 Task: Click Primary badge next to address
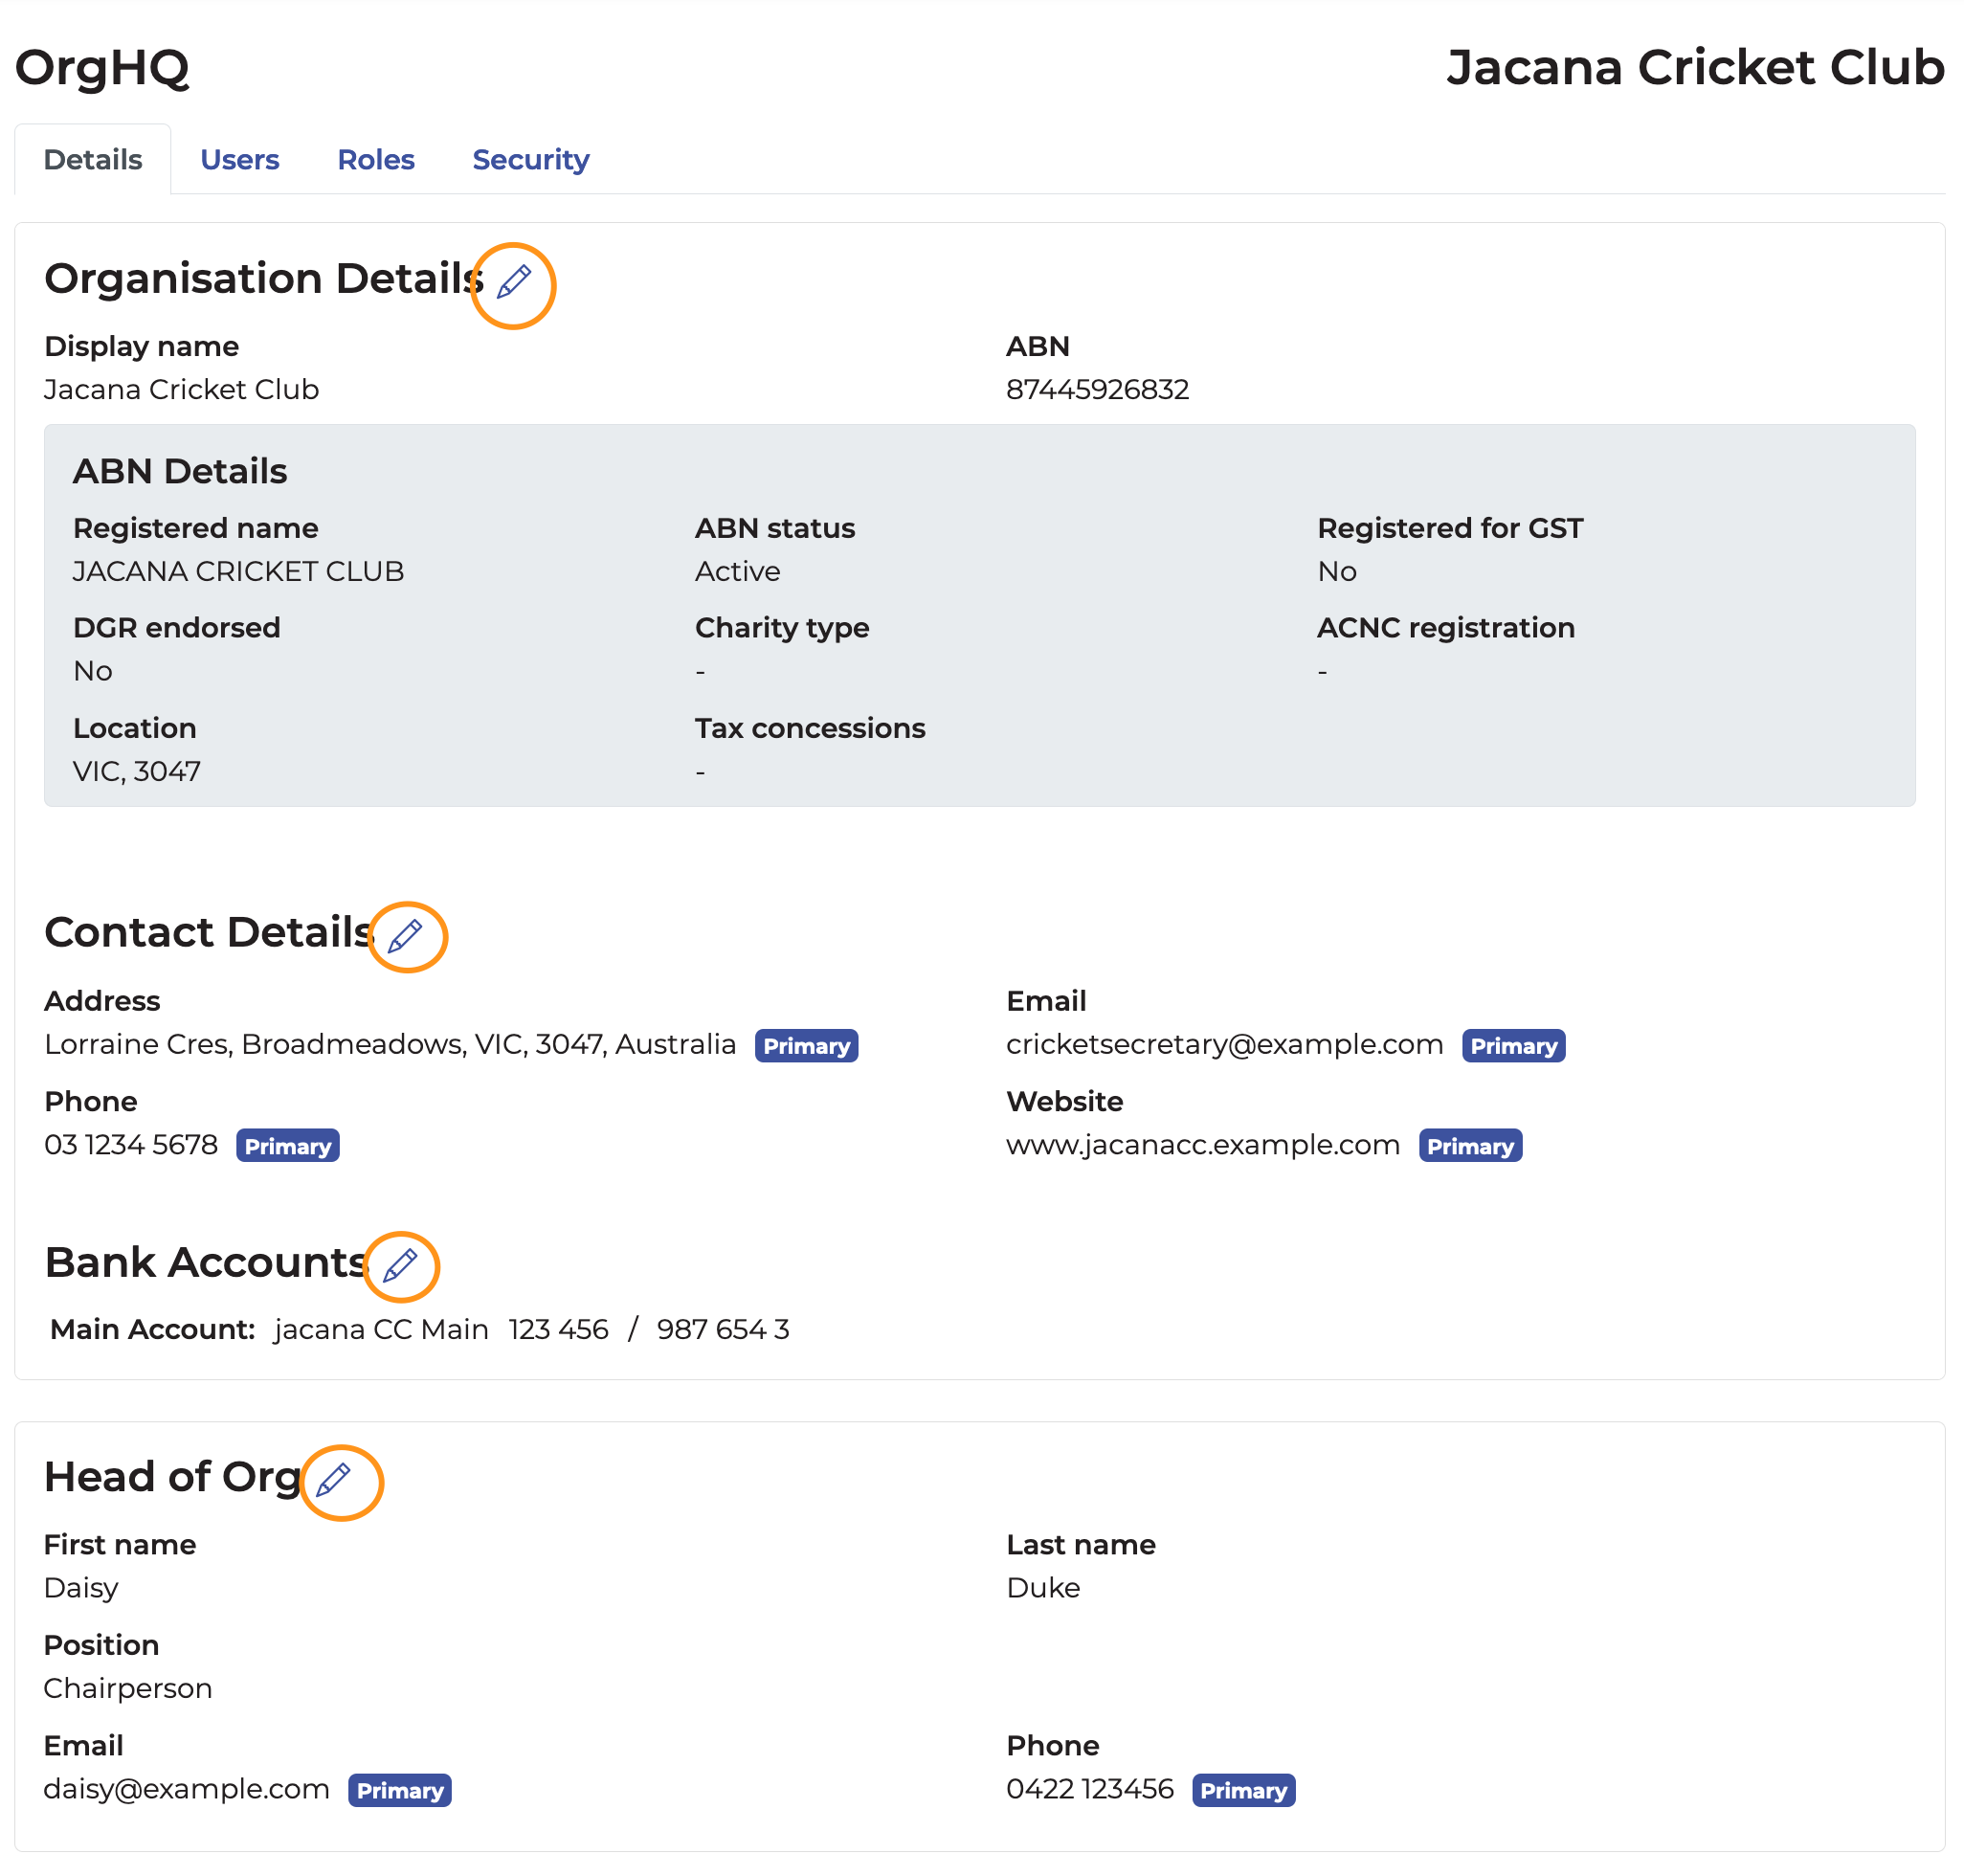pos(806,1047)
